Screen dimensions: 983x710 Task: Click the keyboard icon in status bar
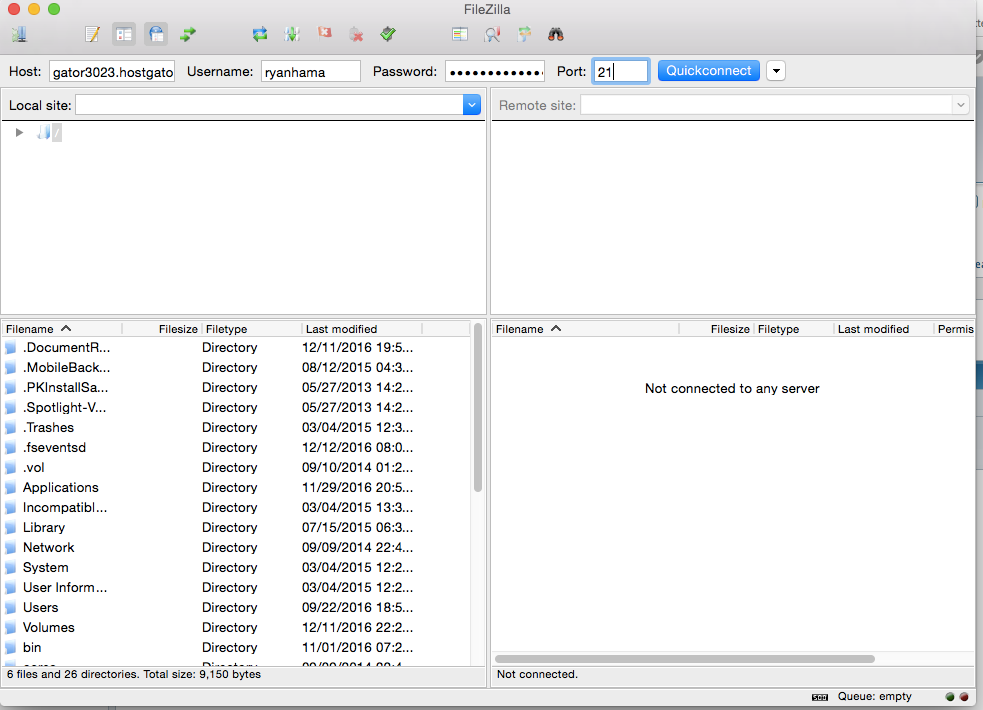point(820,697)
